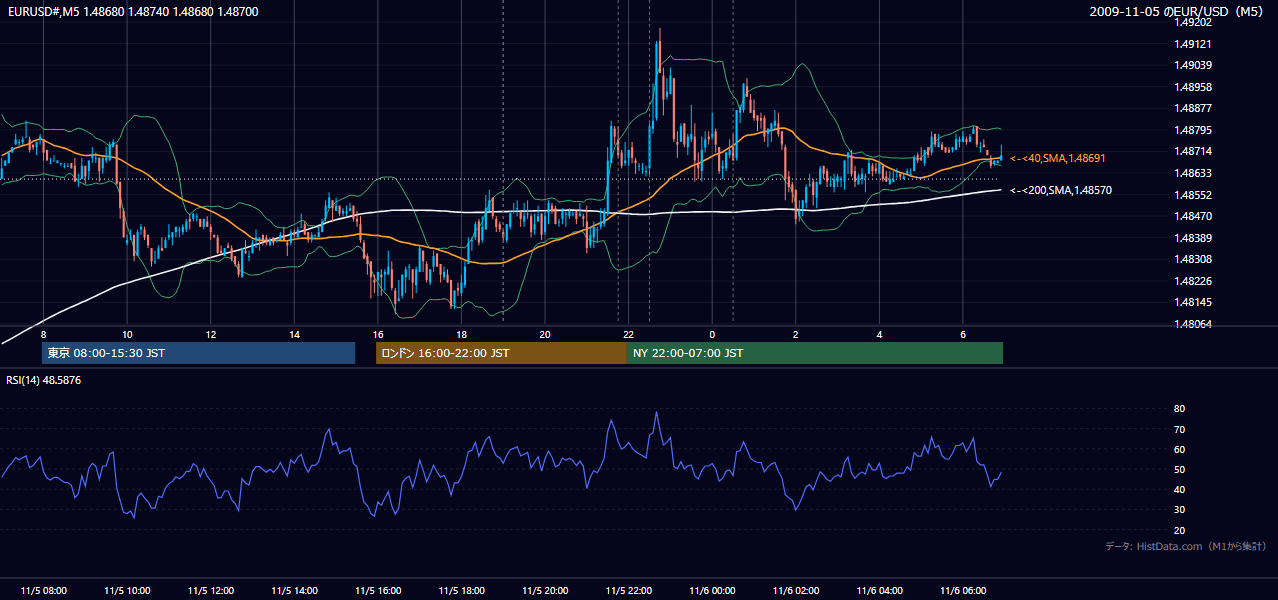Click price axis value 1.49121
Screen dimensions: 1278x600
point(1192,44)
